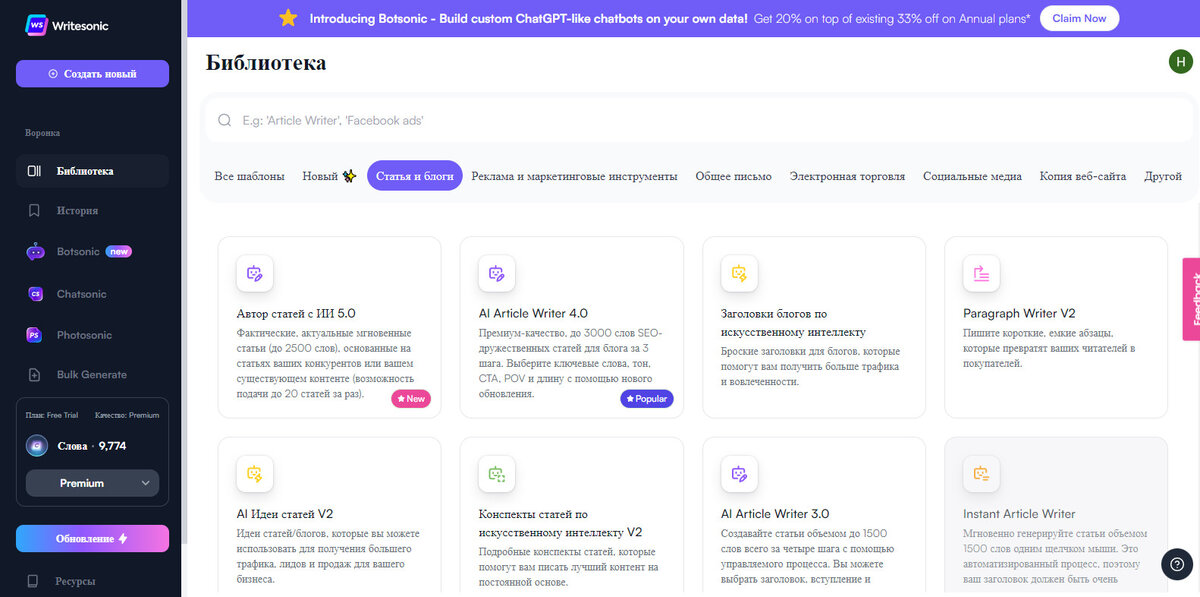The image size is (1200, 597).
Task: Open AI Идеи статей V2 title
Action: tap(285, 514)
